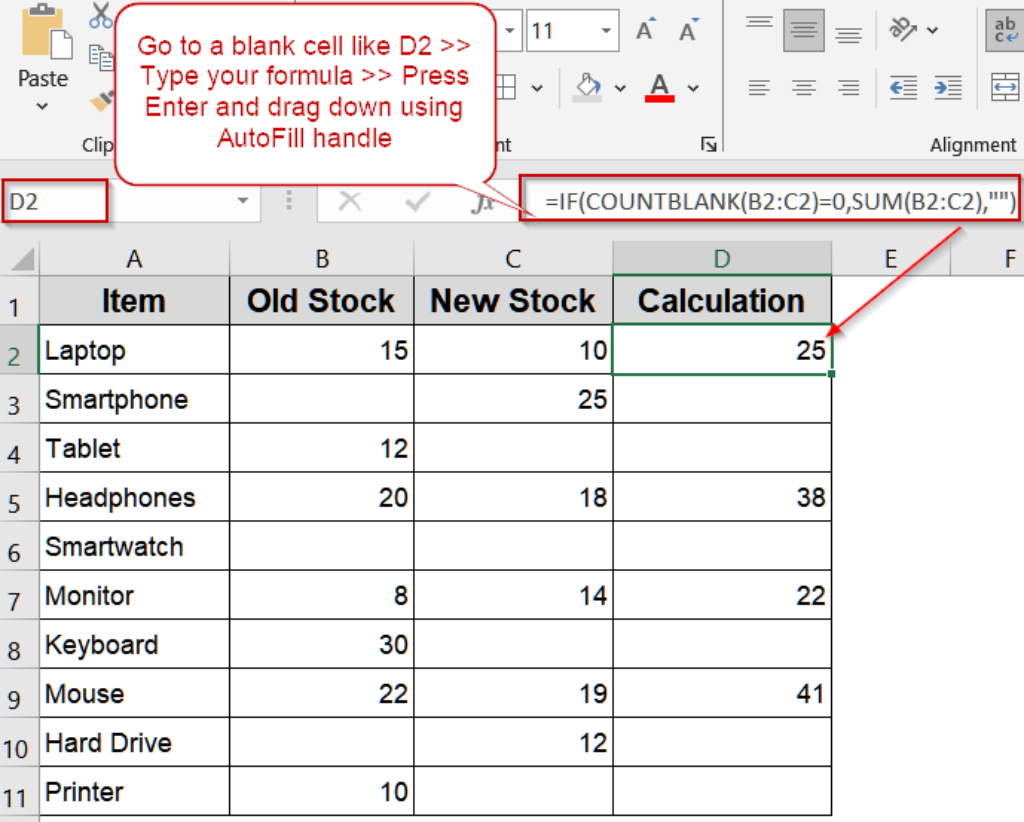The width and height of the screenshot is (1024, 822).
Task: Open the Alignment dialog launcher
Action: point(709,145)
